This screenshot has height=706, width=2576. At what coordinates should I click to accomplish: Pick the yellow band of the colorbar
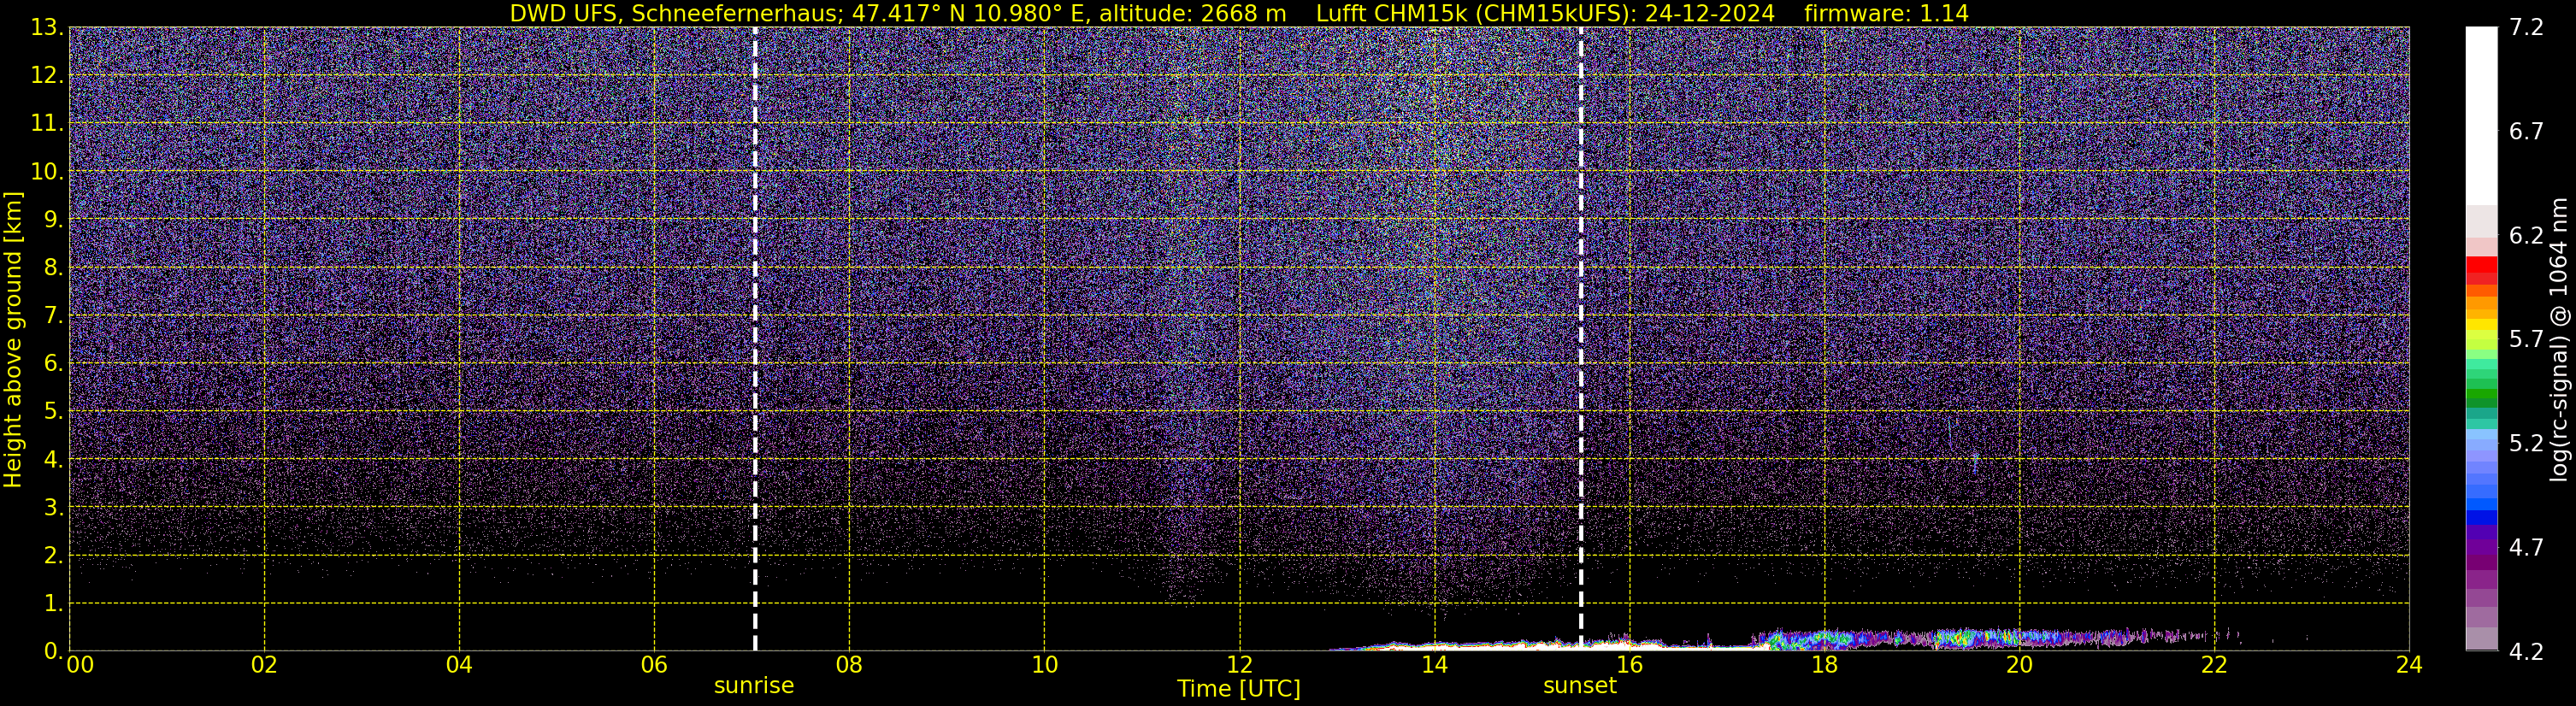(x=2482, y=325)
